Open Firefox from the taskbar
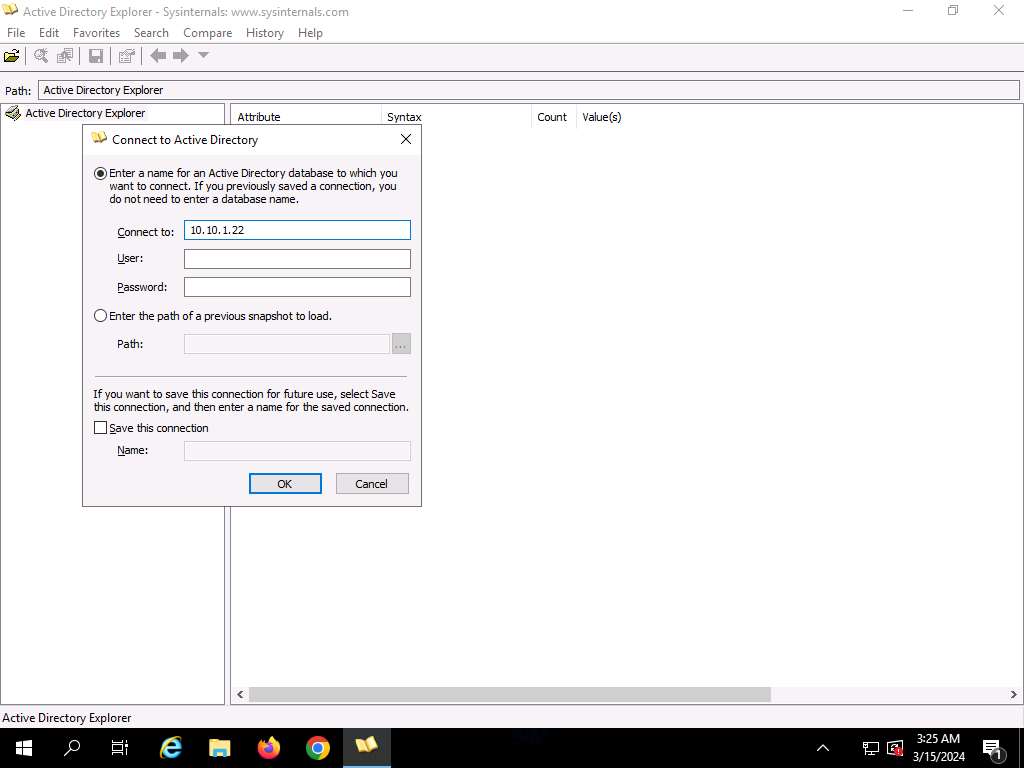Screen dimensions: 1024x768 pyautogui.click(x=269, y=747)
